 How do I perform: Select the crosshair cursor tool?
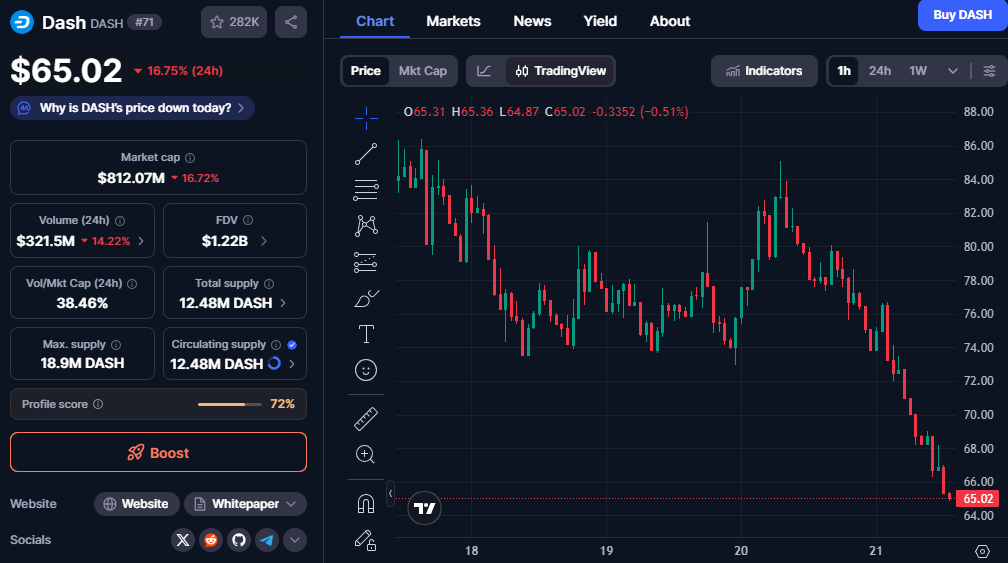click(366, 117)
